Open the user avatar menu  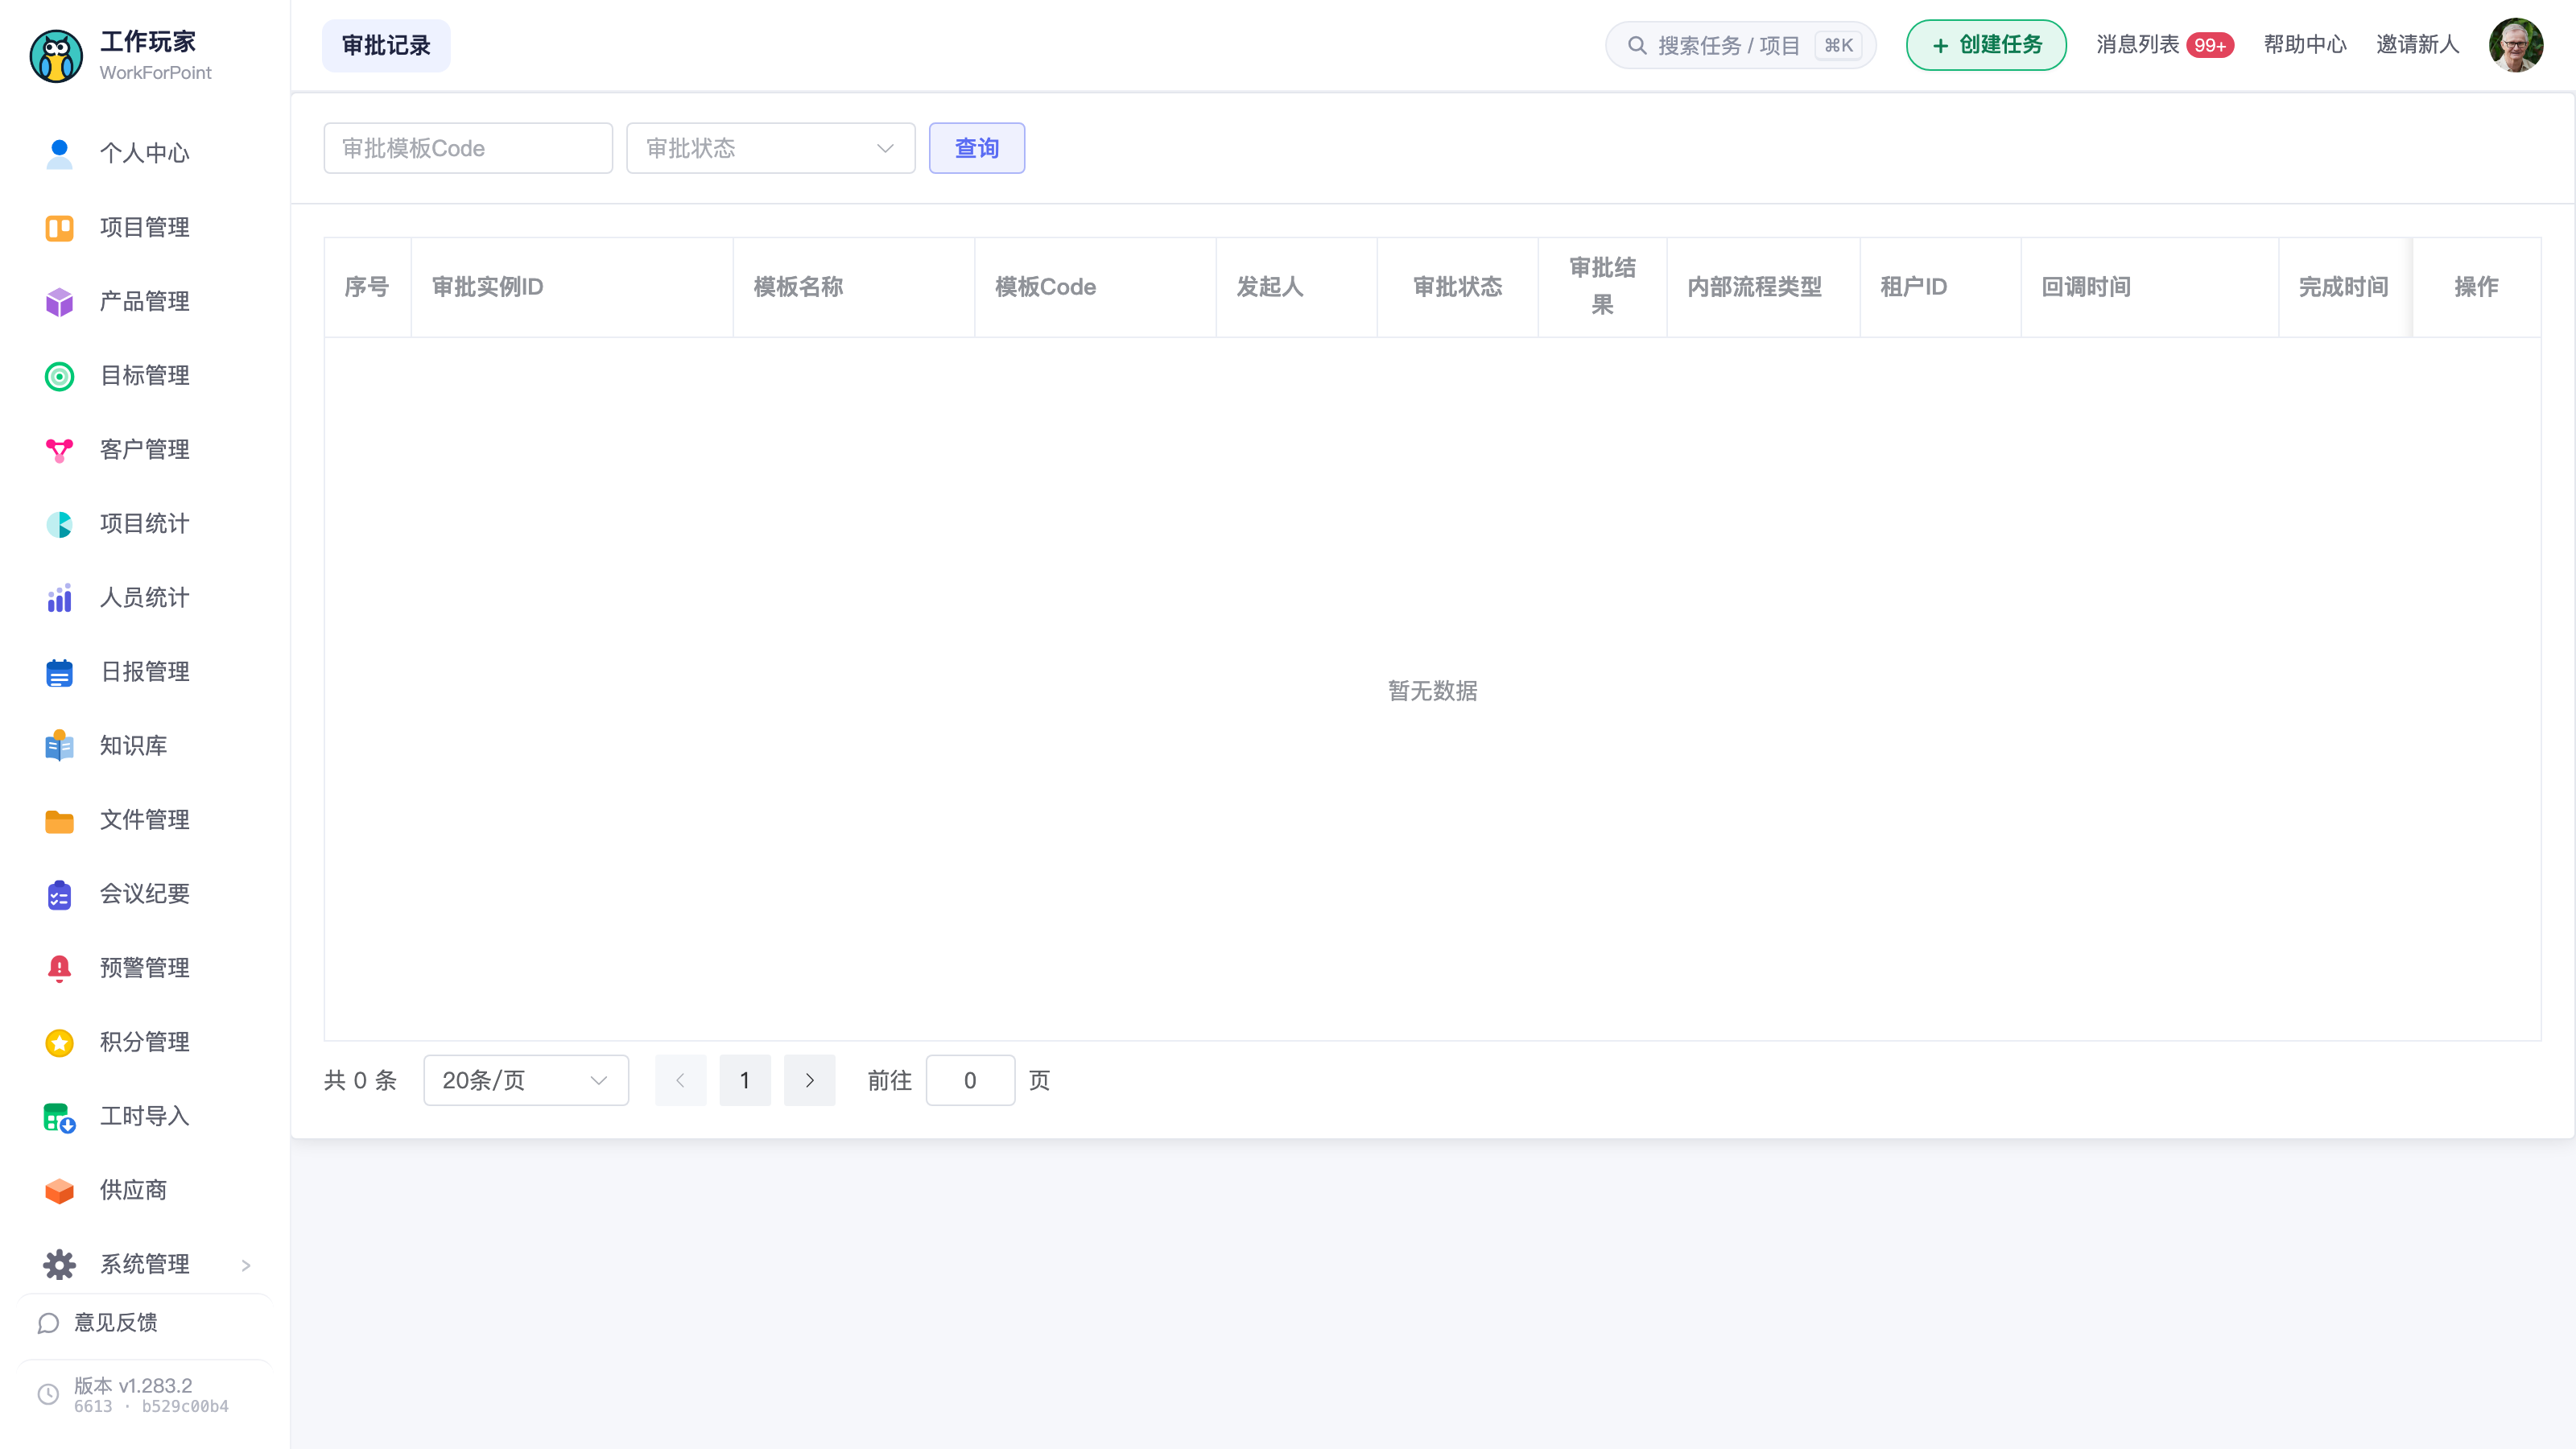point(2516,45)
